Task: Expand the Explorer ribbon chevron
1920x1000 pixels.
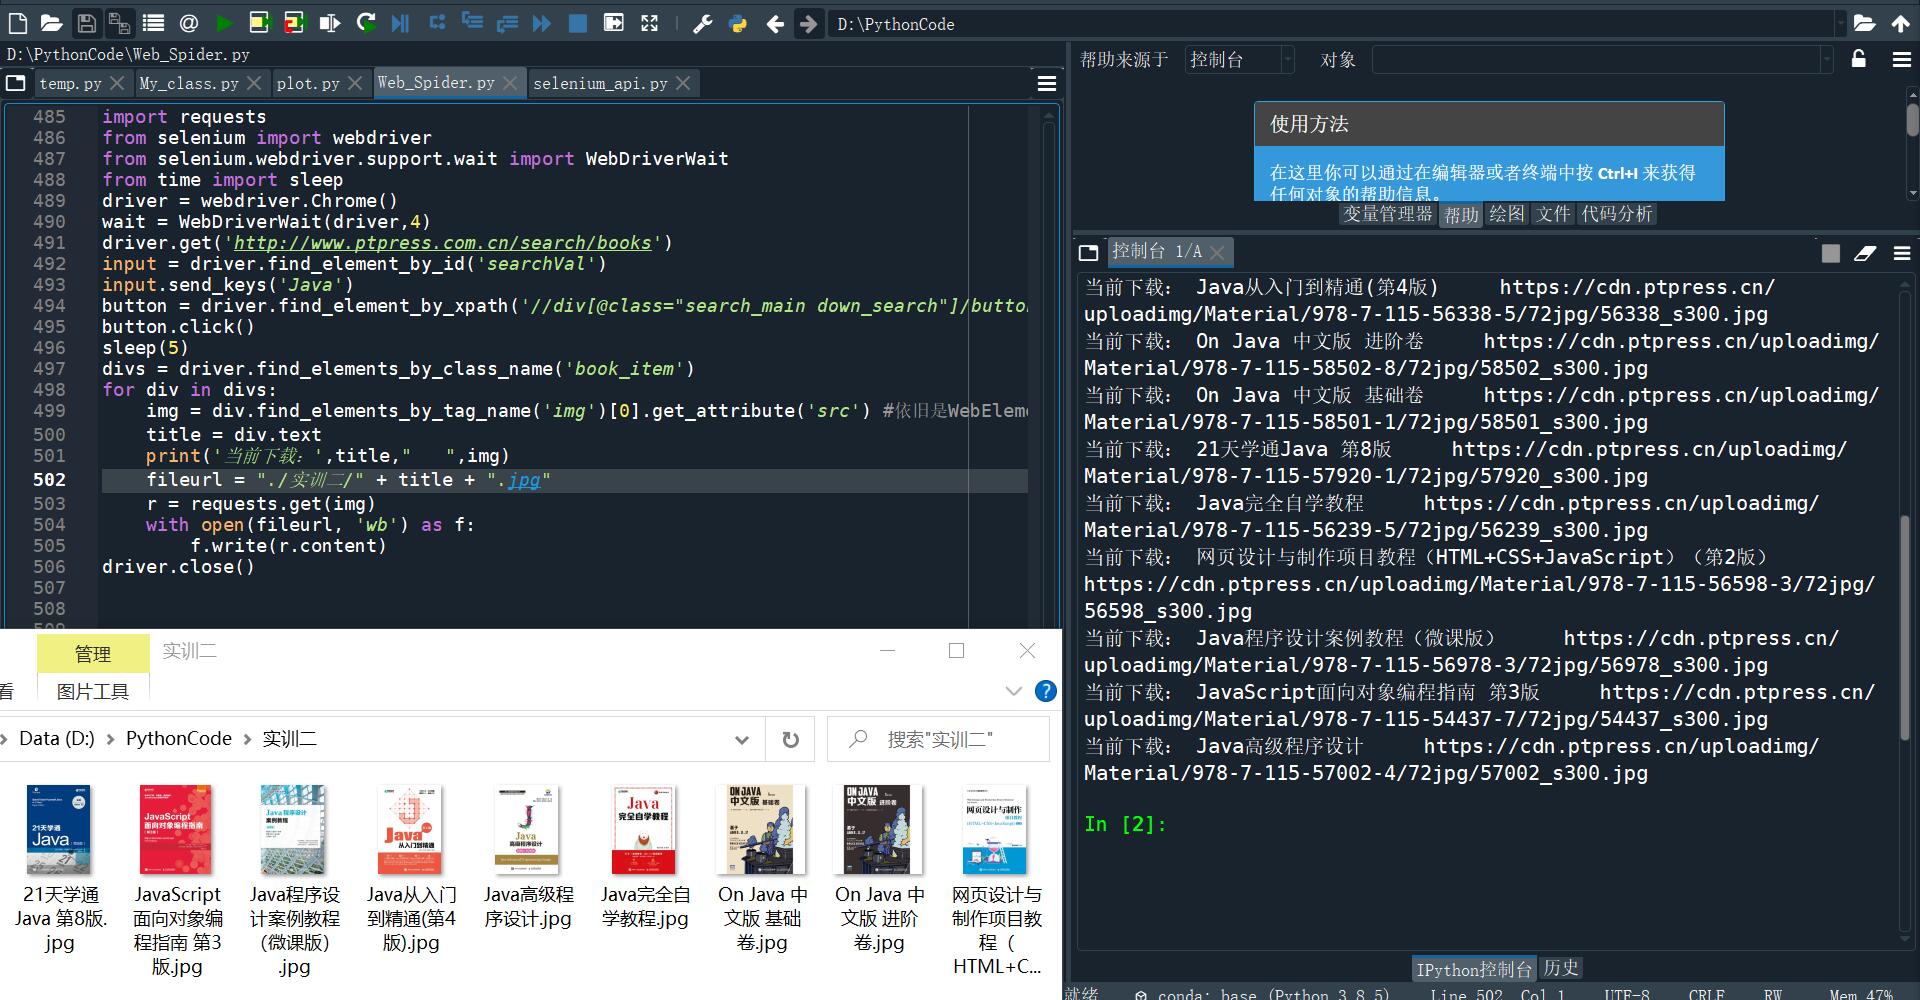Action: (1013, 691)
